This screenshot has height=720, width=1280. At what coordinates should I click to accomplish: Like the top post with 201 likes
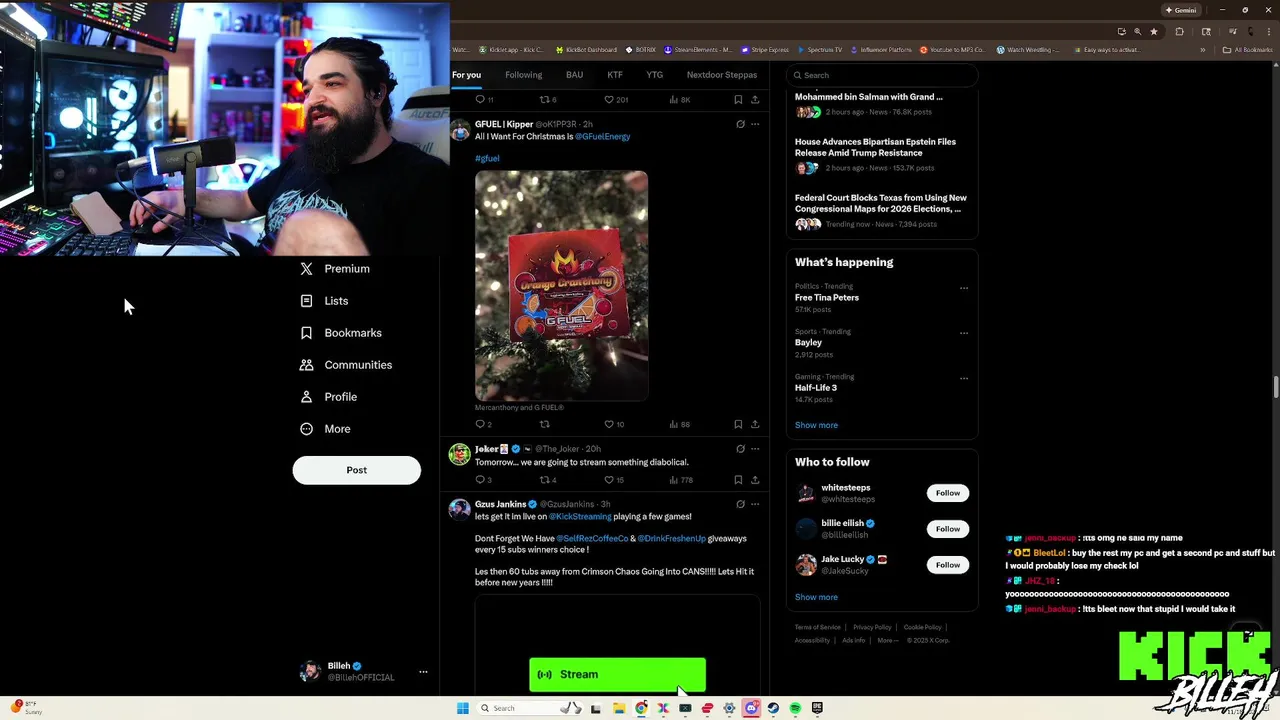[616, 100]
